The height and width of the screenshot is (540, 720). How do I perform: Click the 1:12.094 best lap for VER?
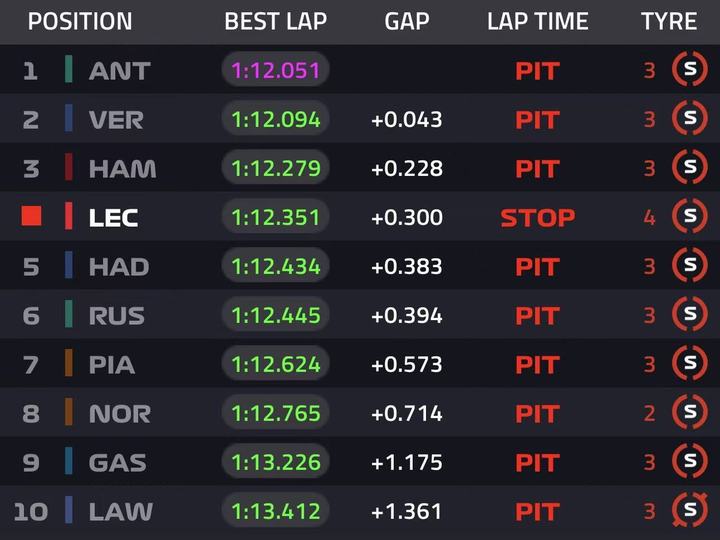coord(276,119)
